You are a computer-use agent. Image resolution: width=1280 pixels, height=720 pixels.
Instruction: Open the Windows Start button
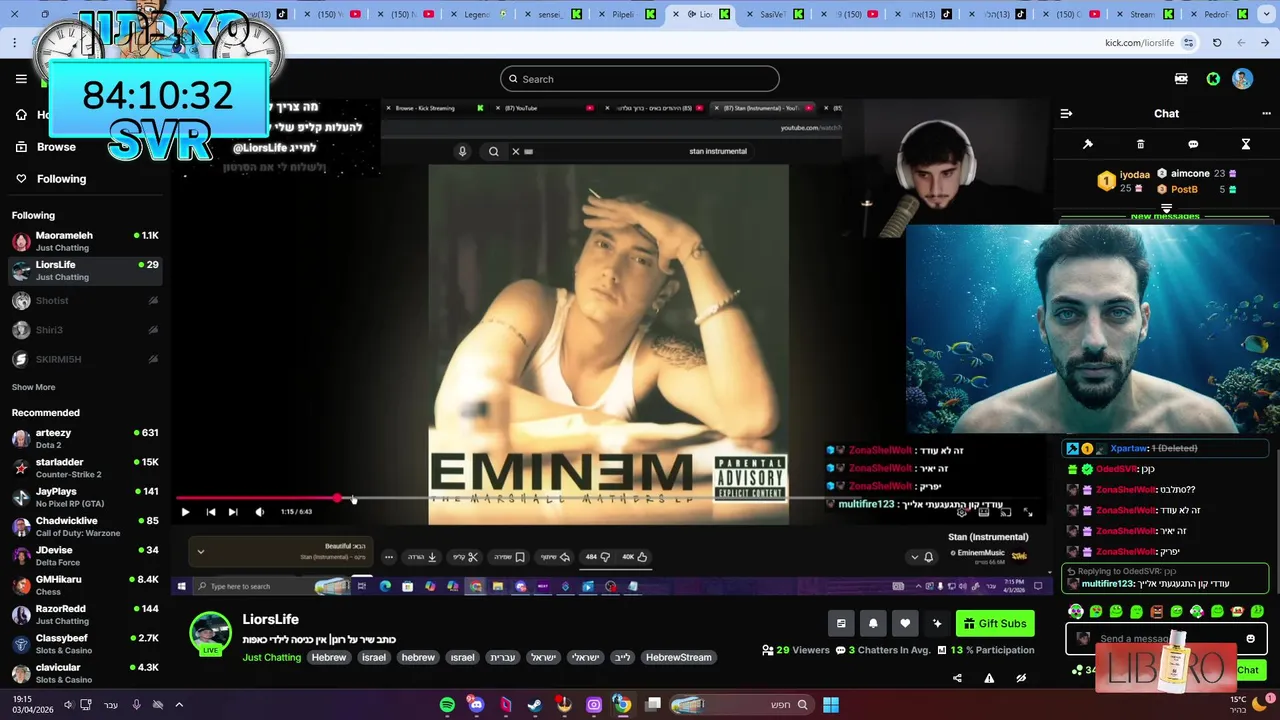[x=831, y=705]
